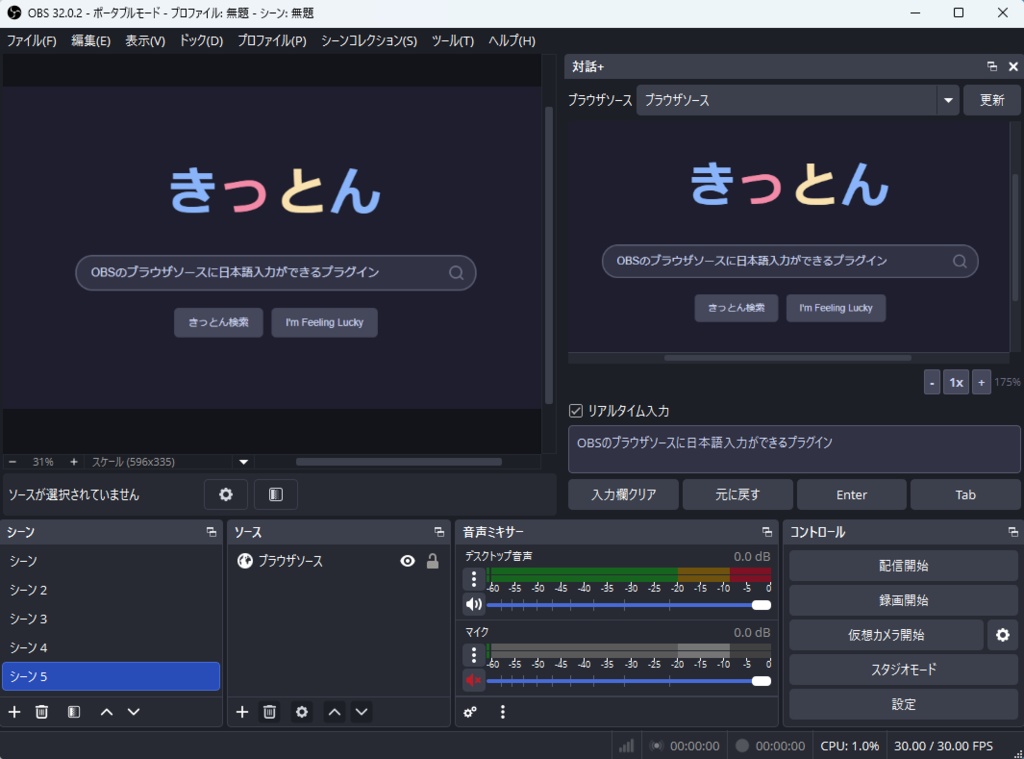Uncheck the リアルタイム入力 checkbox

(574, 409)
